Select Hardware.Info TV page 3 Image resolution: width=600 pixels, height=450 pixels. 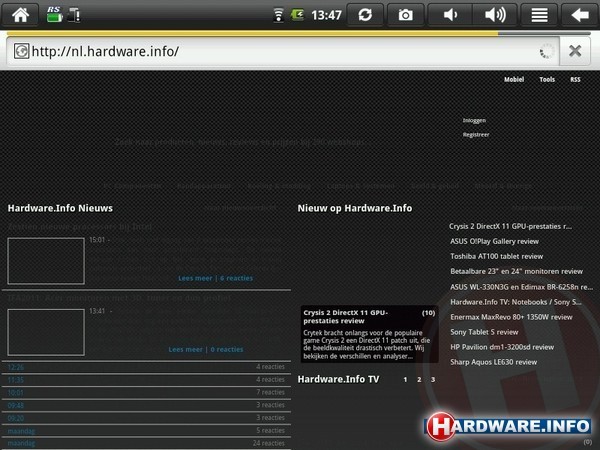[433, 380]
